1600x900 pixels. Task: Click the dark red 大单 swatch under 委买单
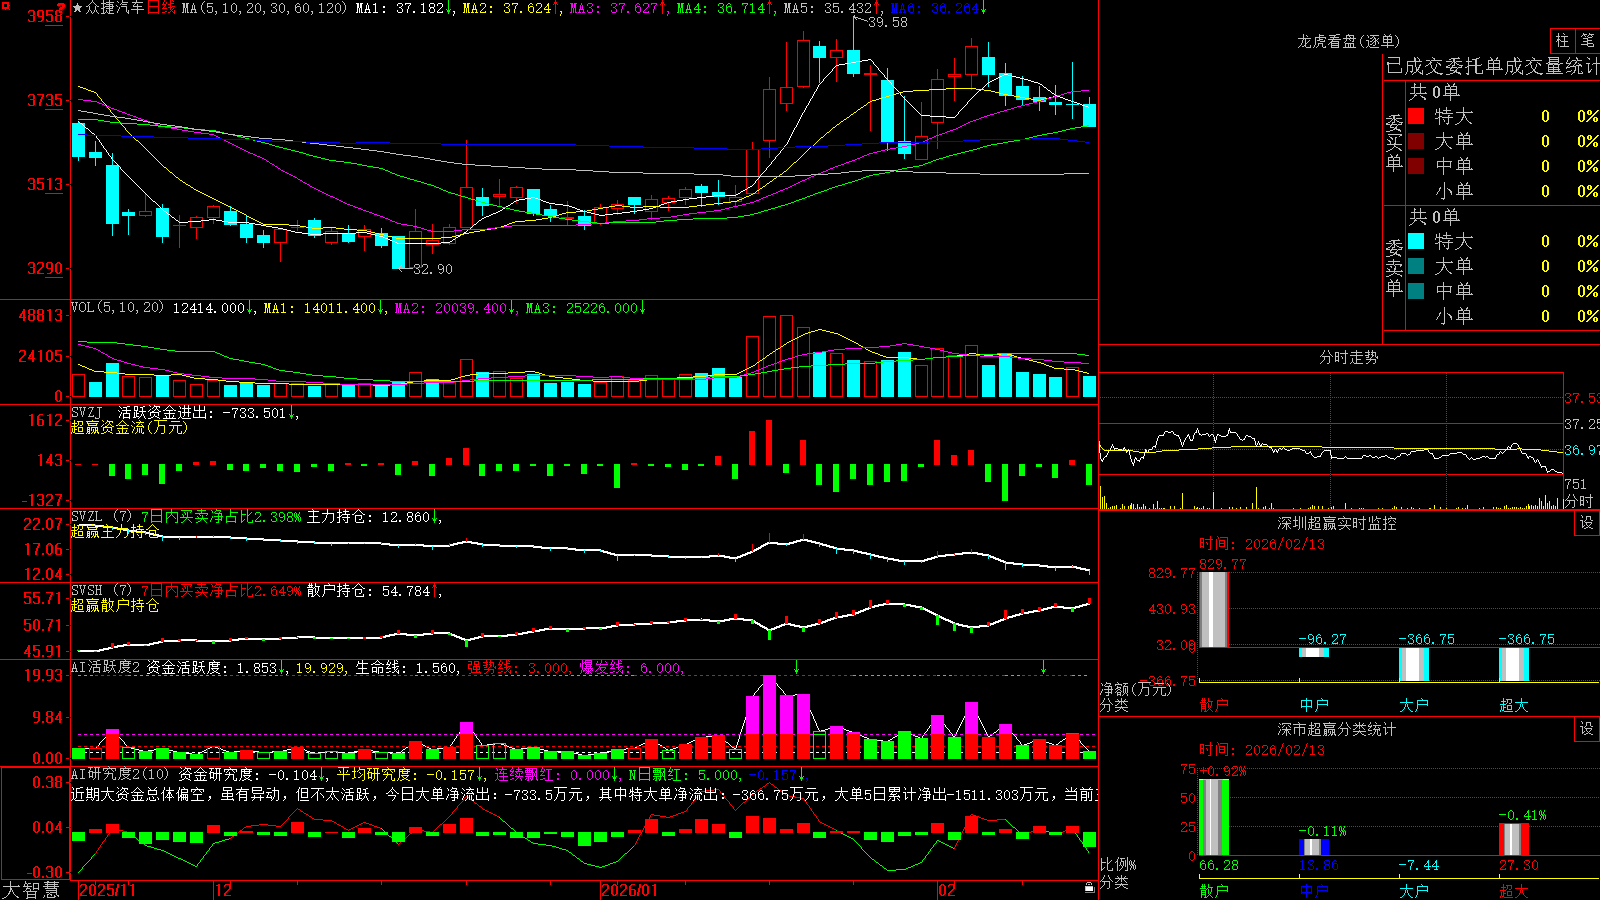click(1416, 141)
